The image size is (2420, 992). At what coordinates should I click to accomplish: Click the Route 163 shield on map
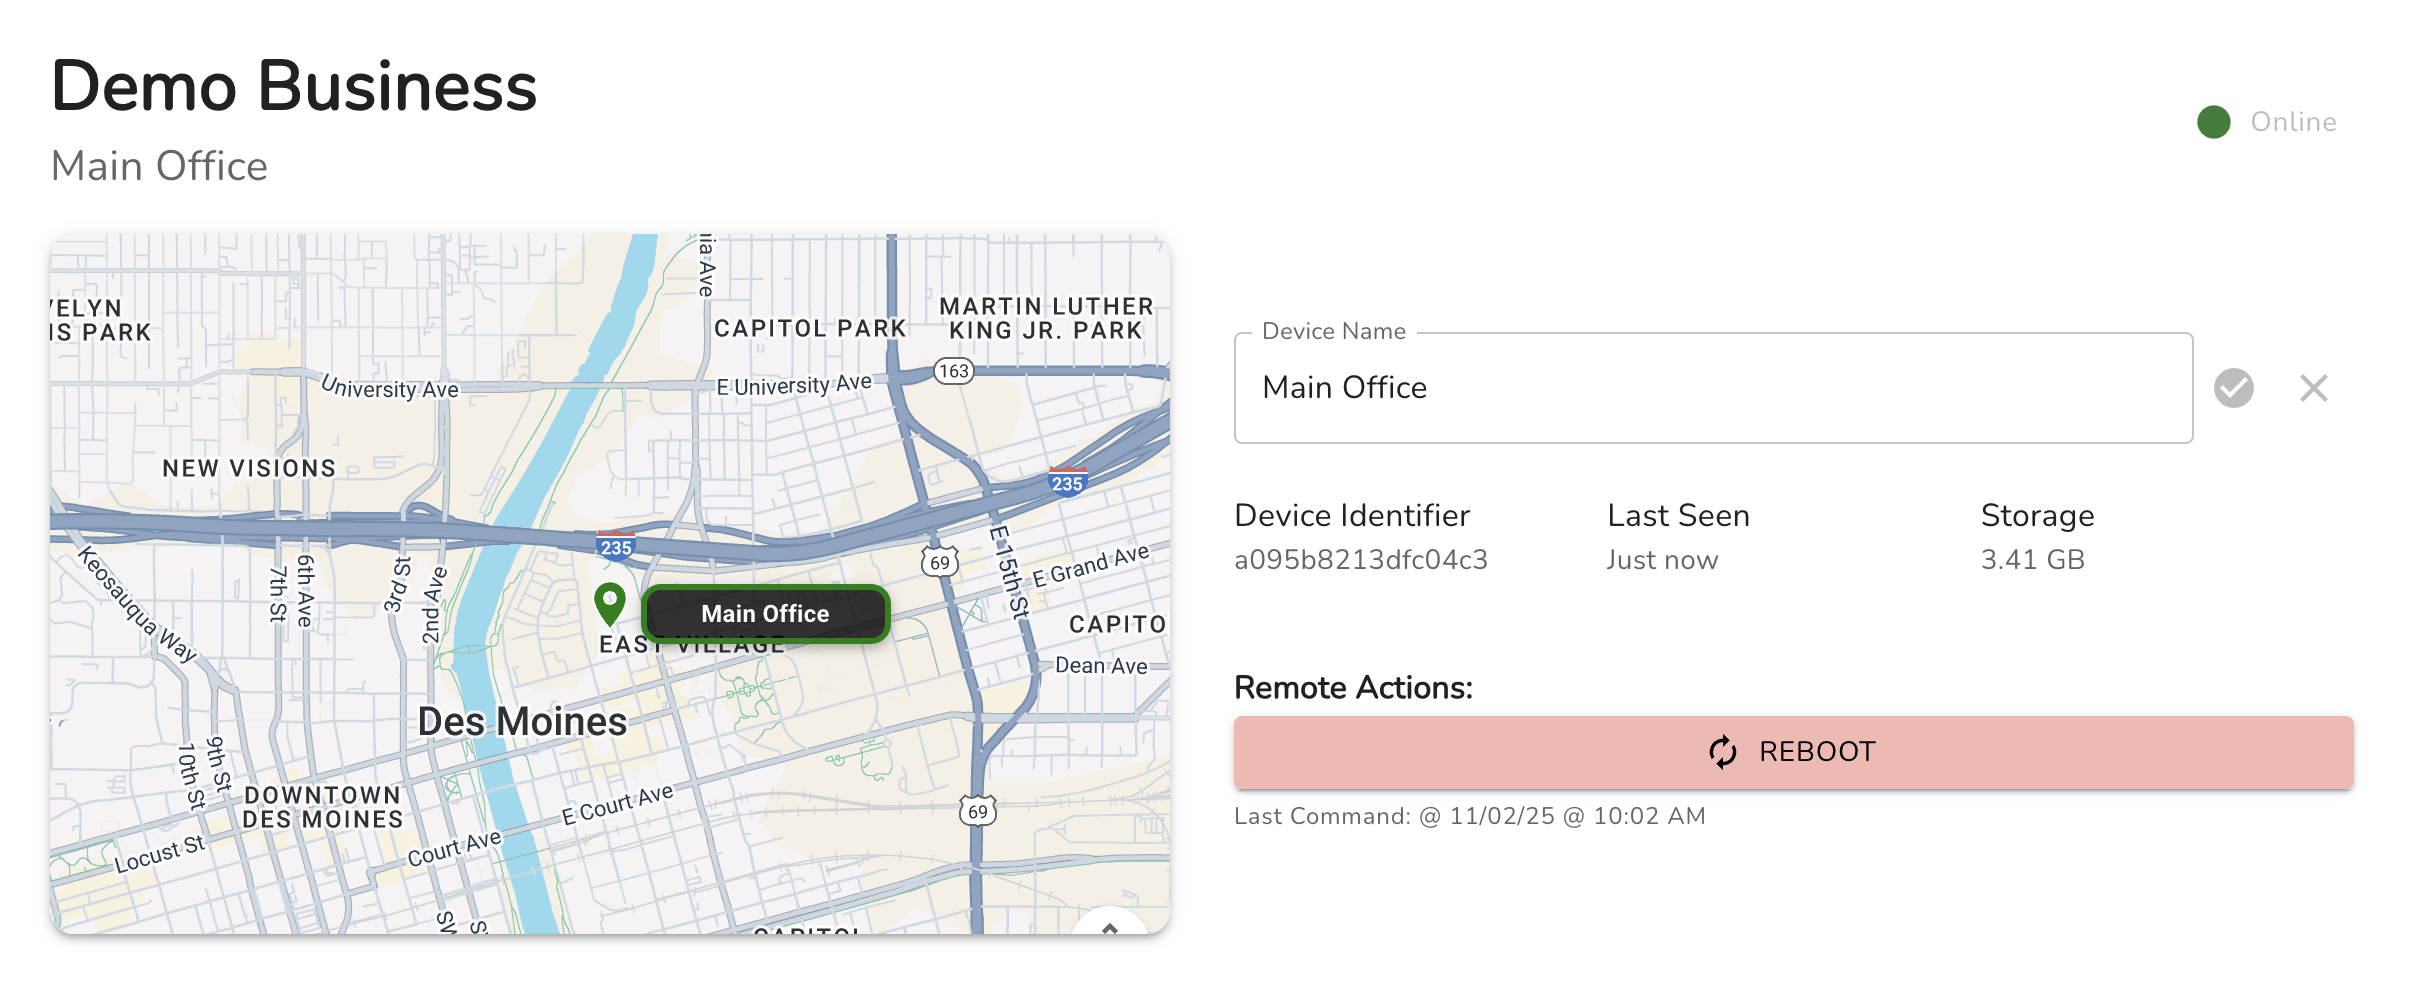point(954,371)
